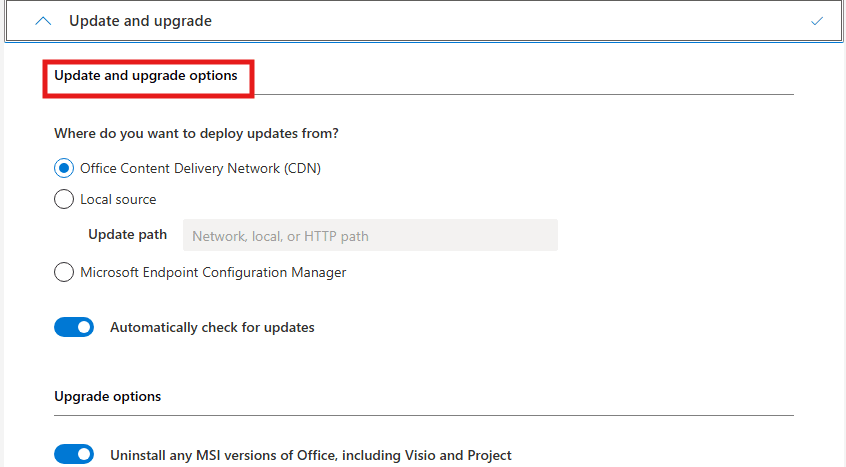Click the Uninstall any MSI versions label

click(310, 455)
